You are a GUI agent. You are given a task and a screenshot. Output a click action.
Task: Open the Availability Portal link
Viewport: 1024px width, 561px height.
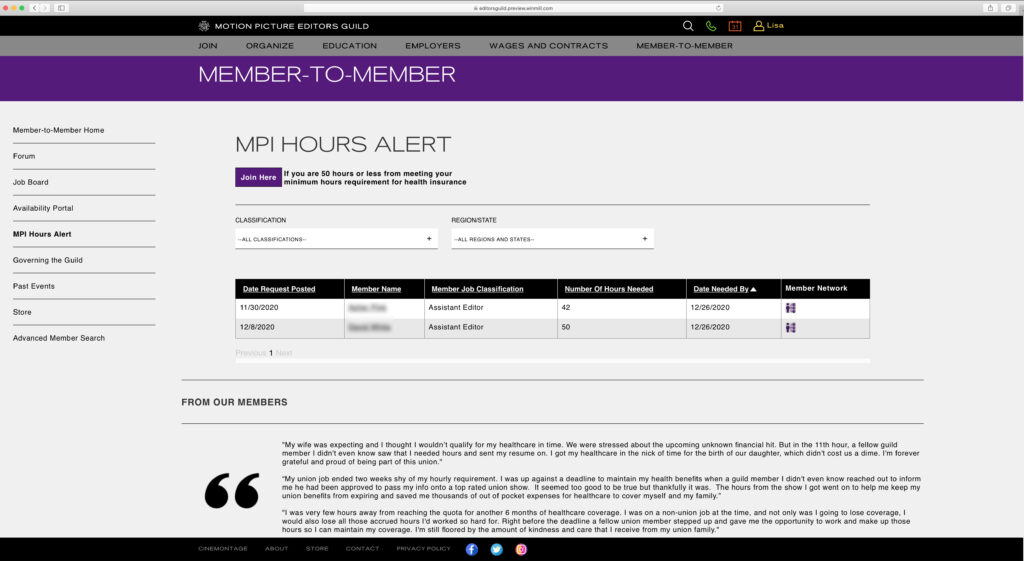[43, 208]
